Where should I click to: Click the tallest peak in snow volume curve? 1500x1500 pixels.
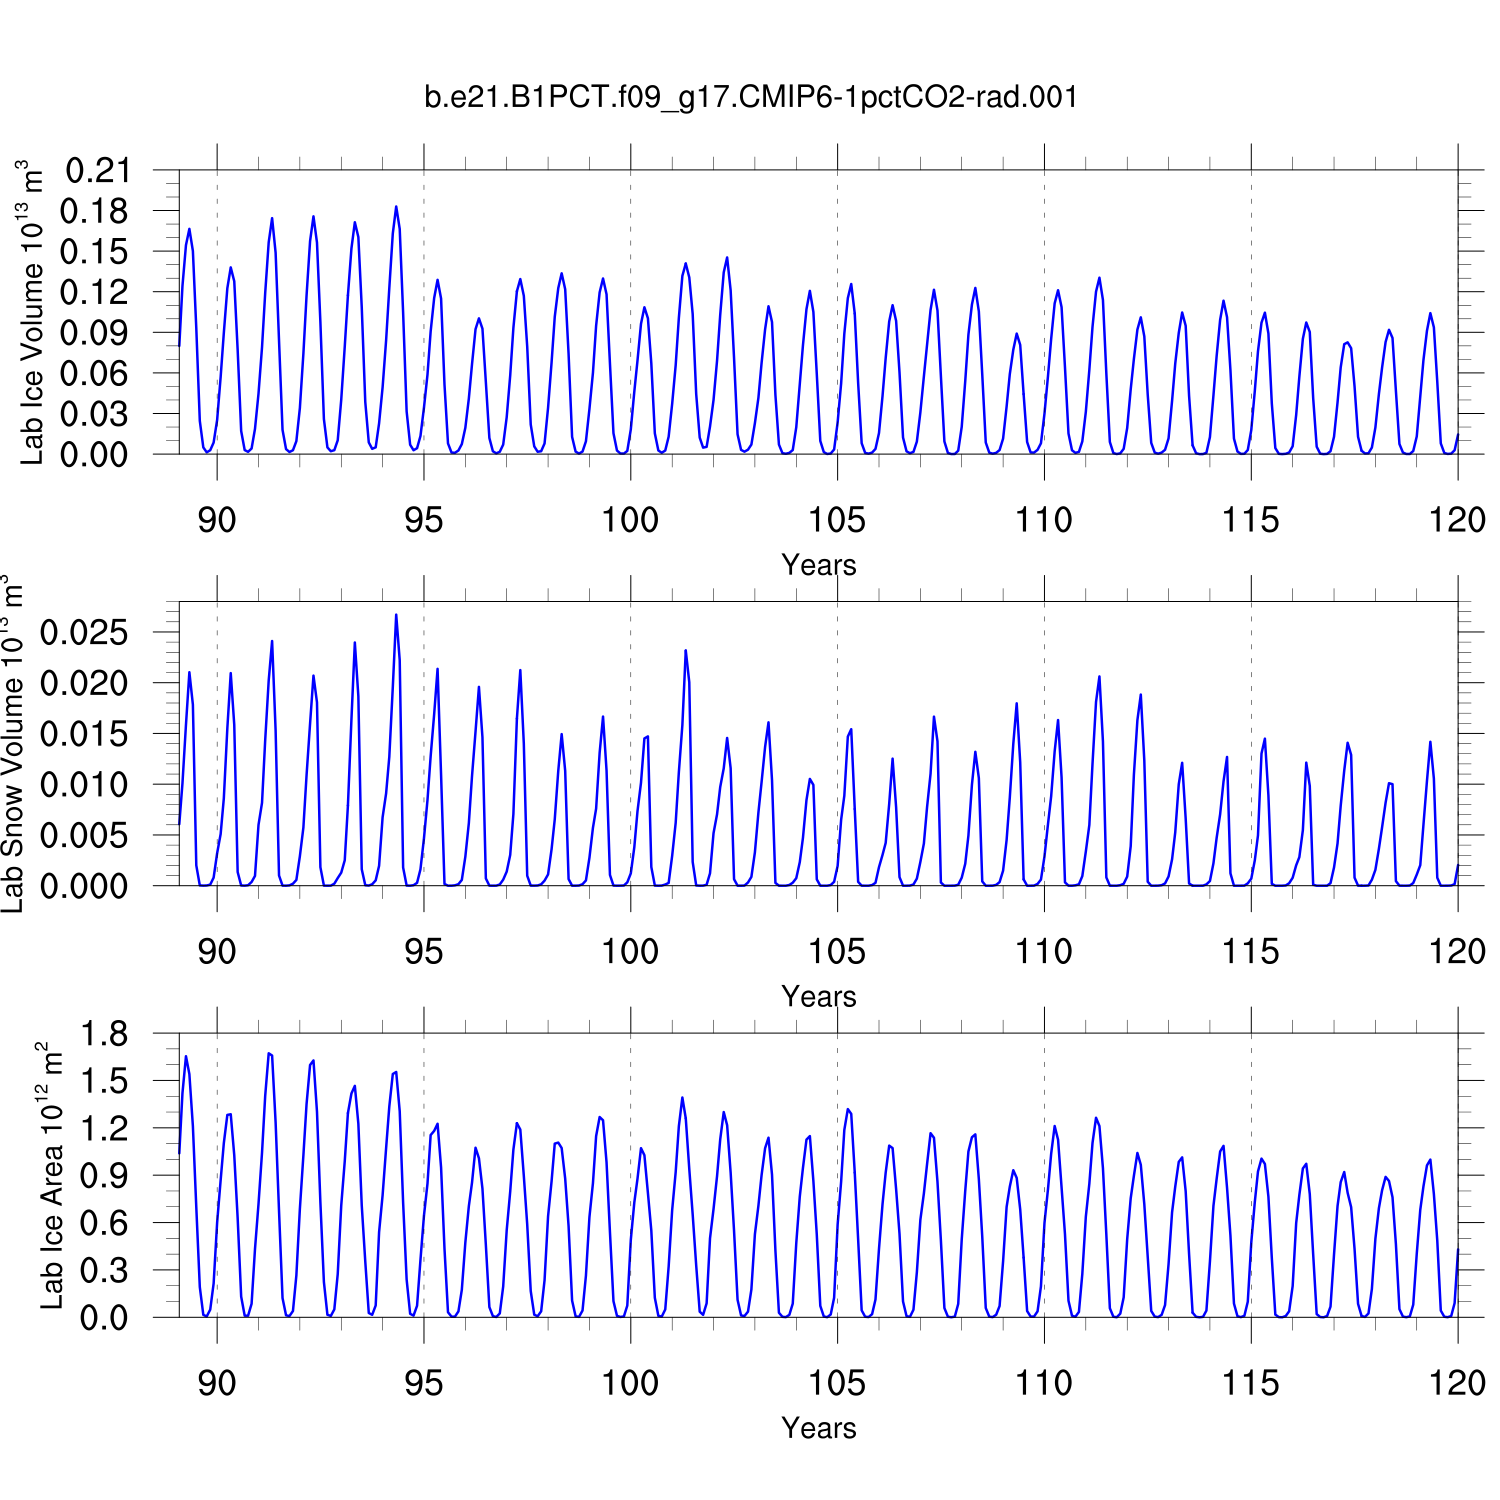(x=396, y=615)
